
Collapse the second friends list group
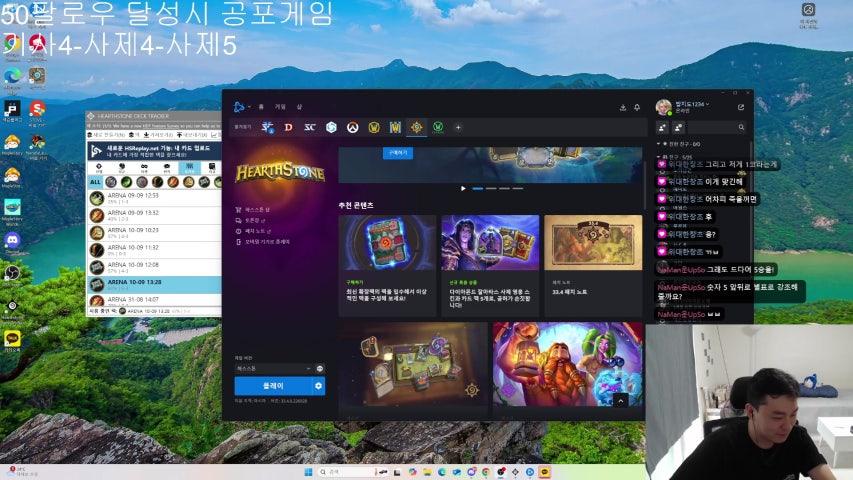click(x=659, y=157)
